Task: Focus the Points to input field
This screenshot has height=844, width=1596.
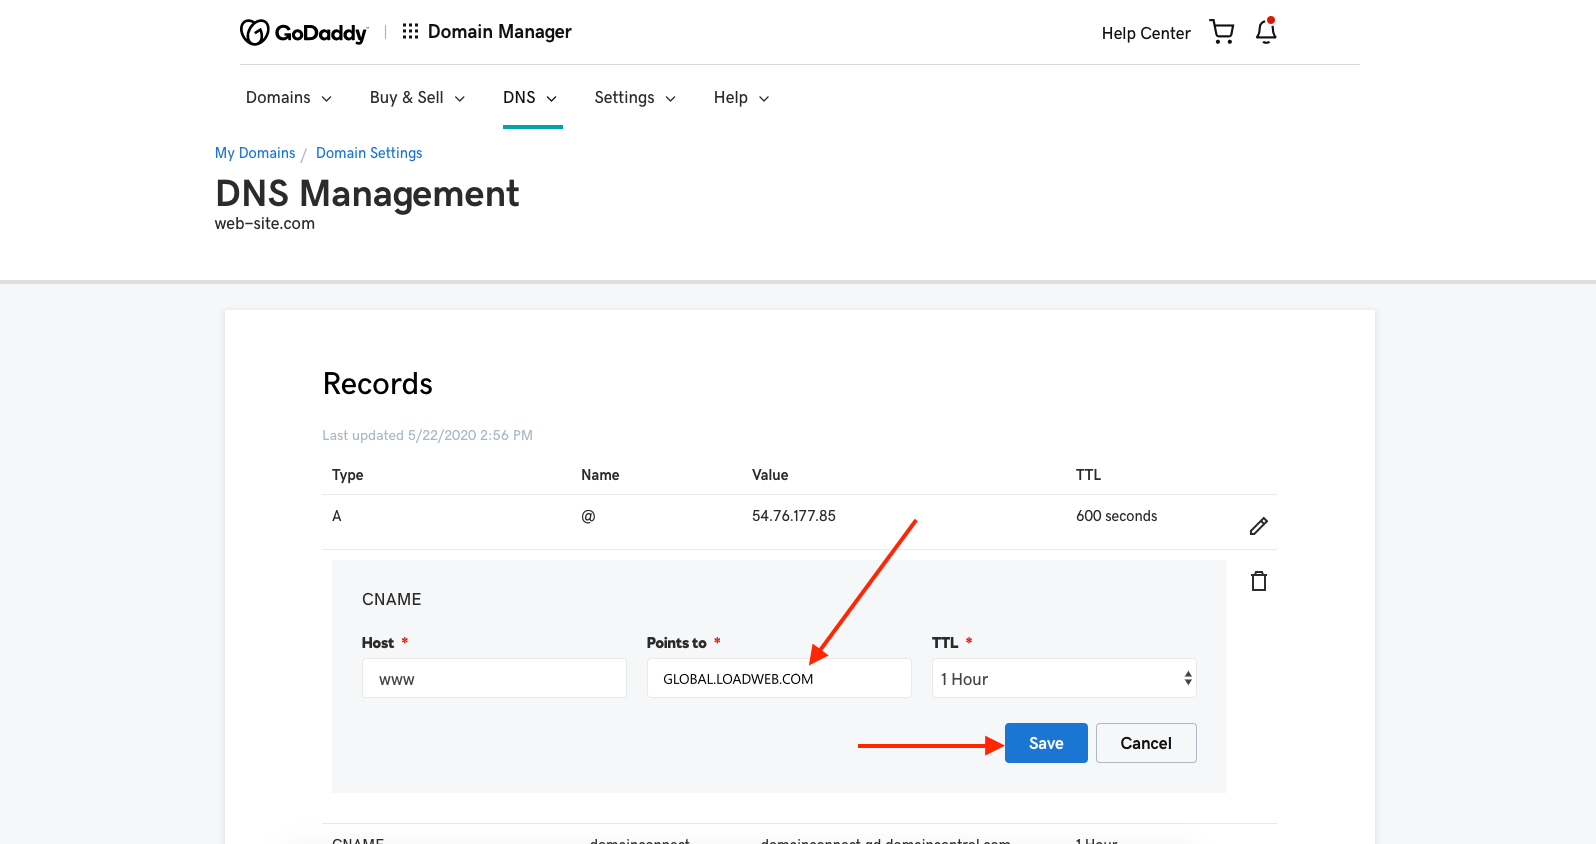Action: coord(779,679)
